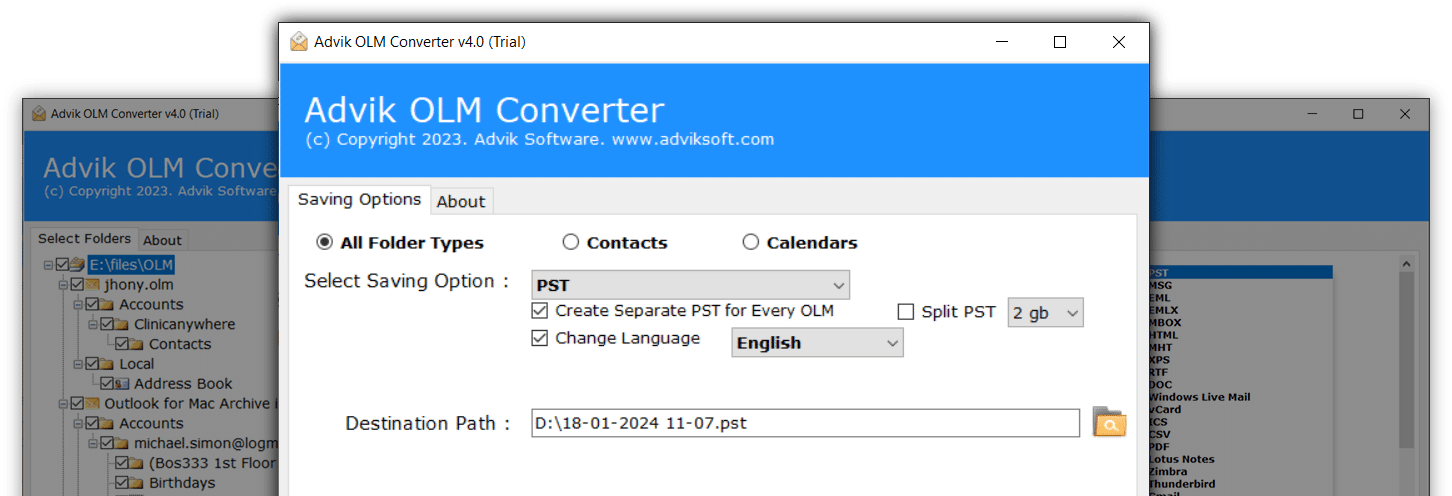Collapse the michael.simon account node
The image size is (1452, 496).
[94, 443]
